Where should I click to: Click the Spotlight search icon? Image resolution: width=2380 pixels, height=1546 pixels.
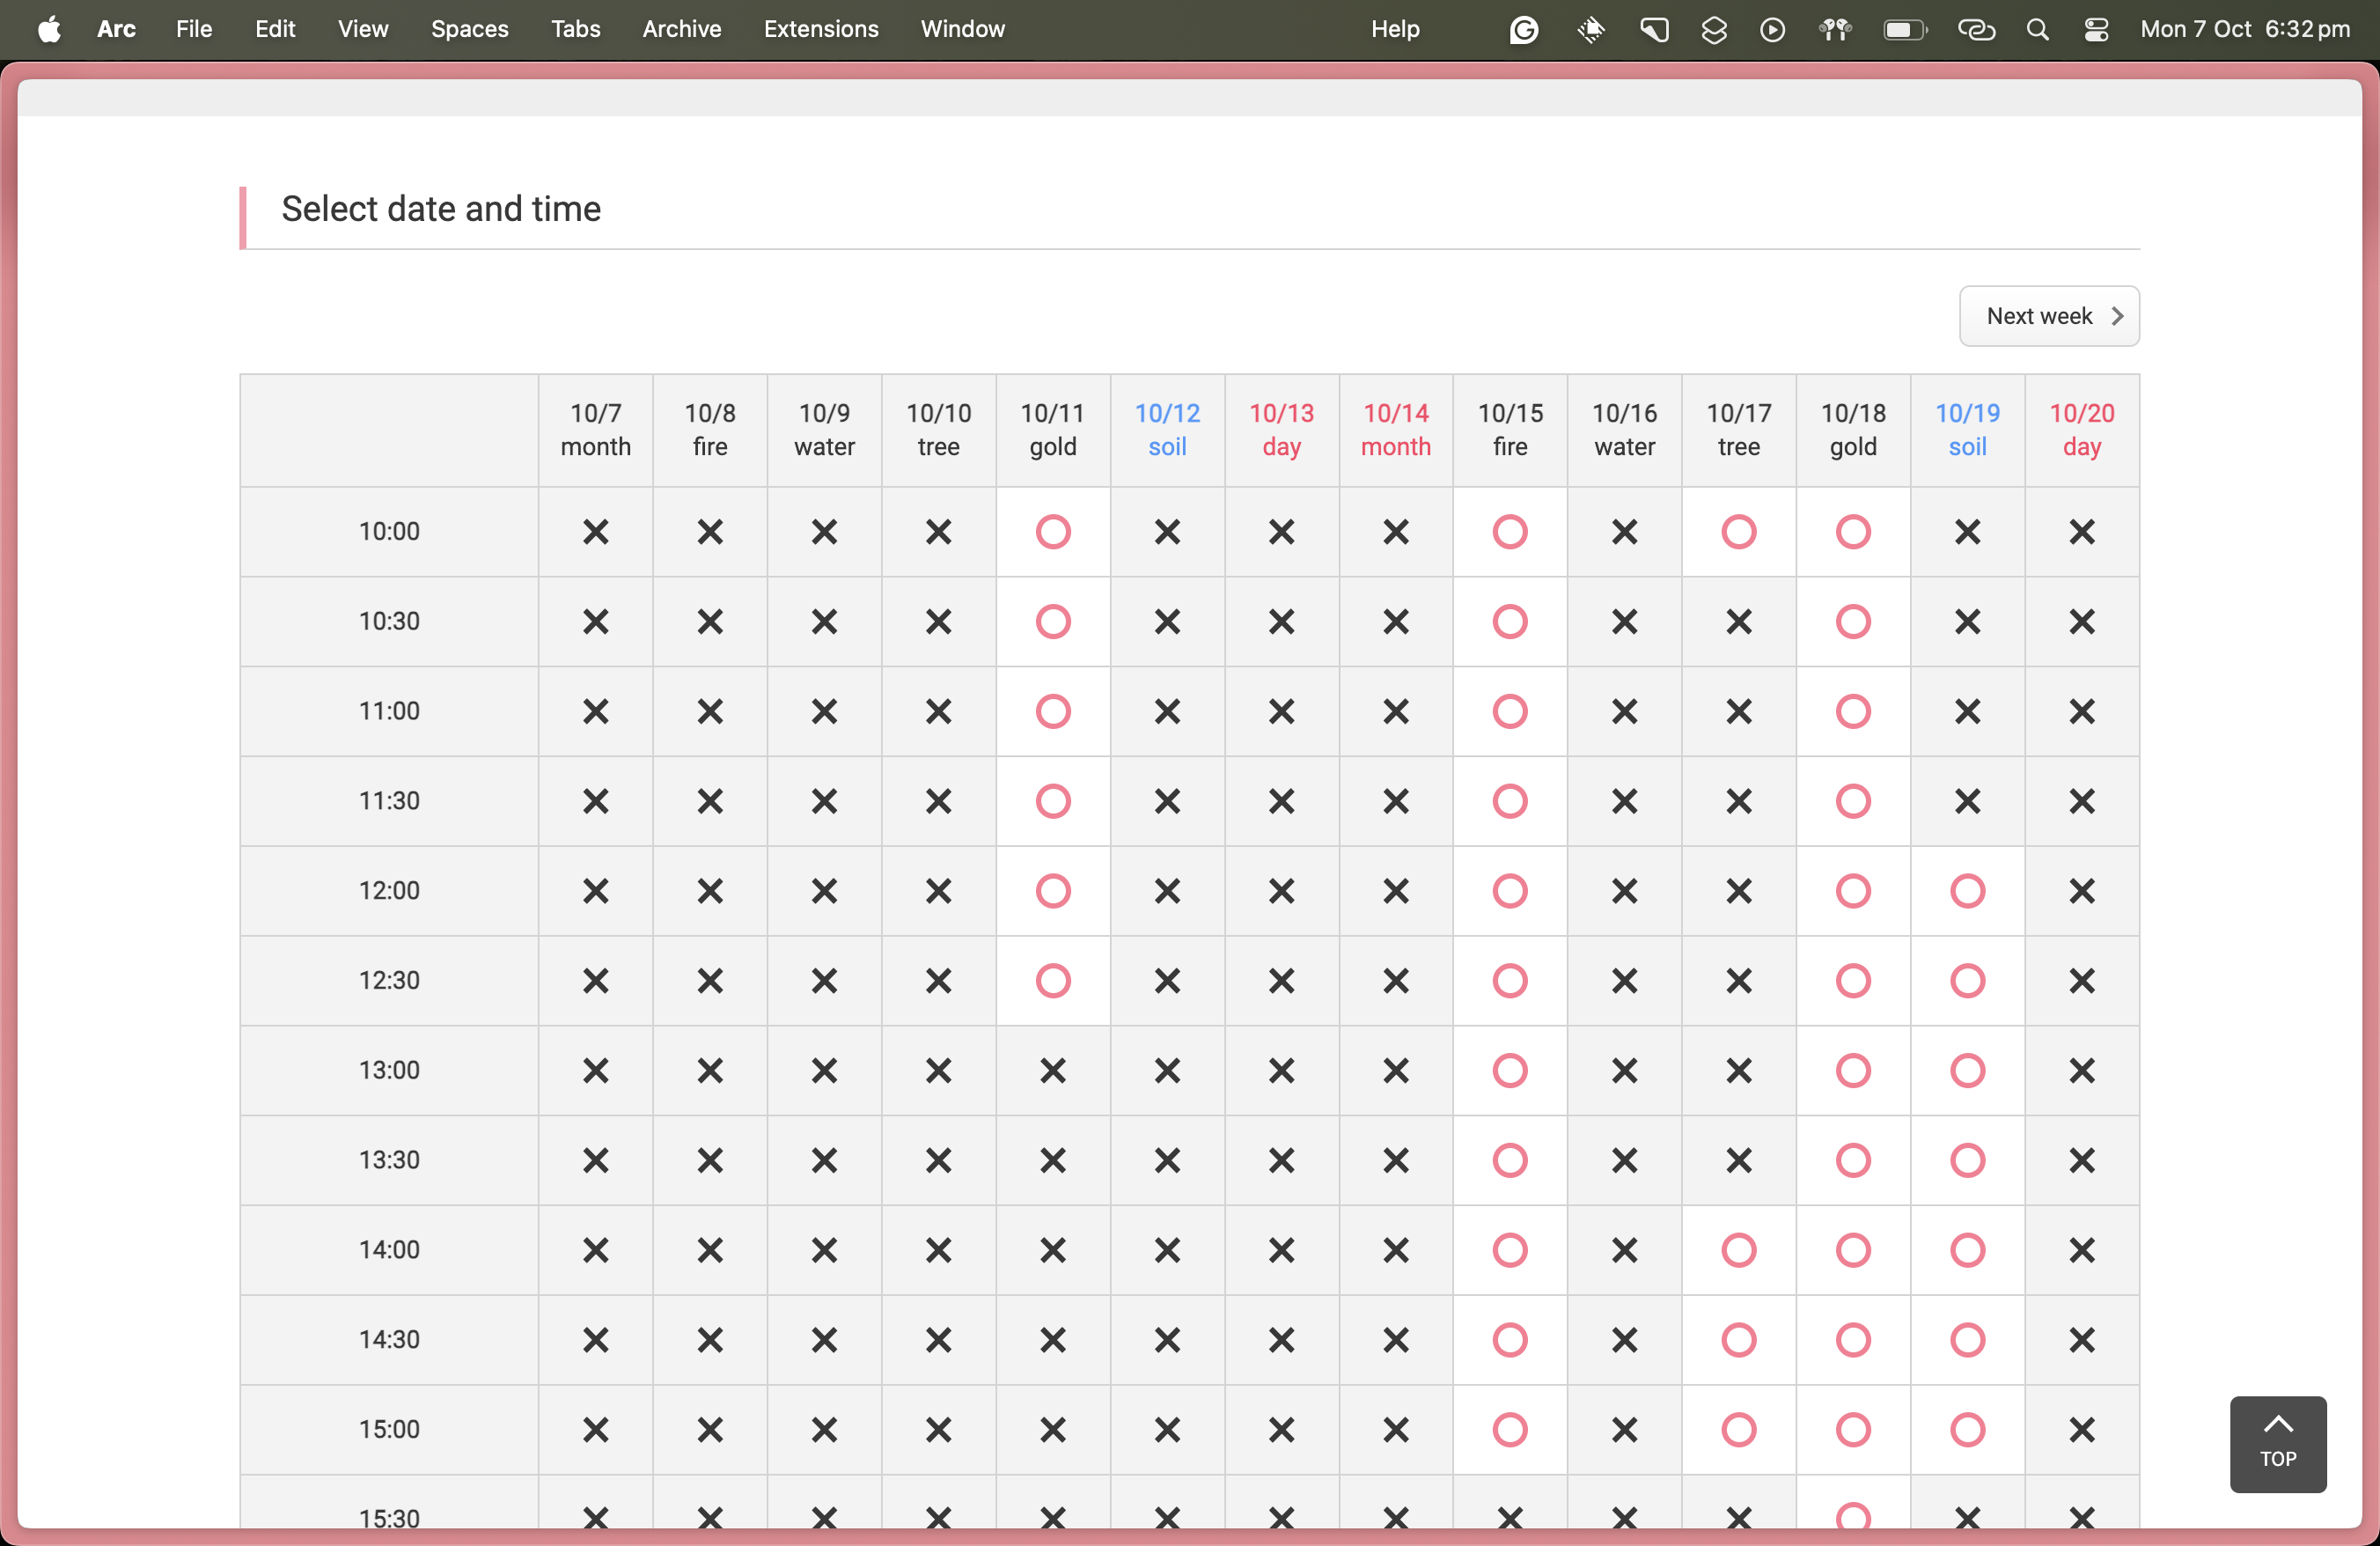click(2037, 29)
